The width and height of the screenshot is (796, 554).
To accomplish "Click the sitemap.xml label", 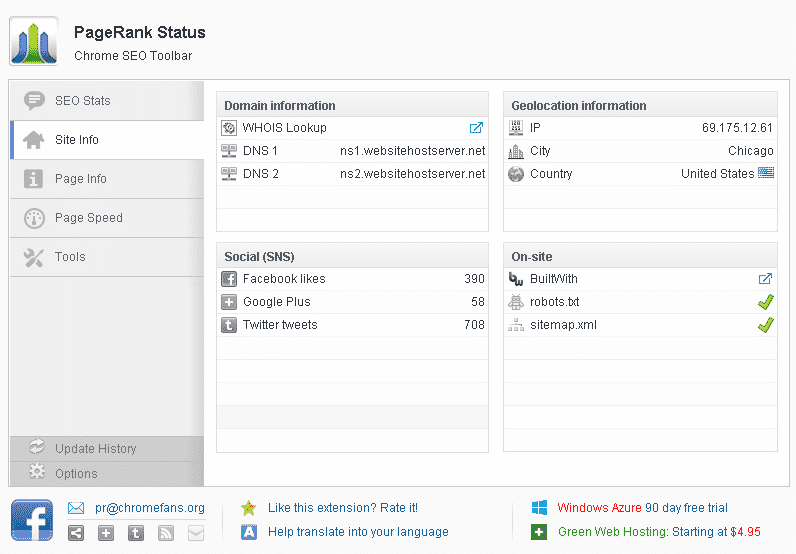I will click(563, 325).
